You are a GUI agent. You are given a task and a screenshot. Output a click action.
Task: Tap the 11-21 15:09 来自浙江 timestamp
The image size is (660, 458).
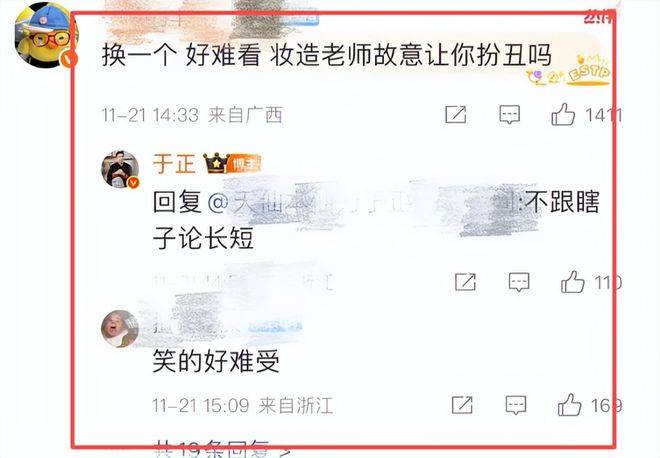(x=243, y=405)
